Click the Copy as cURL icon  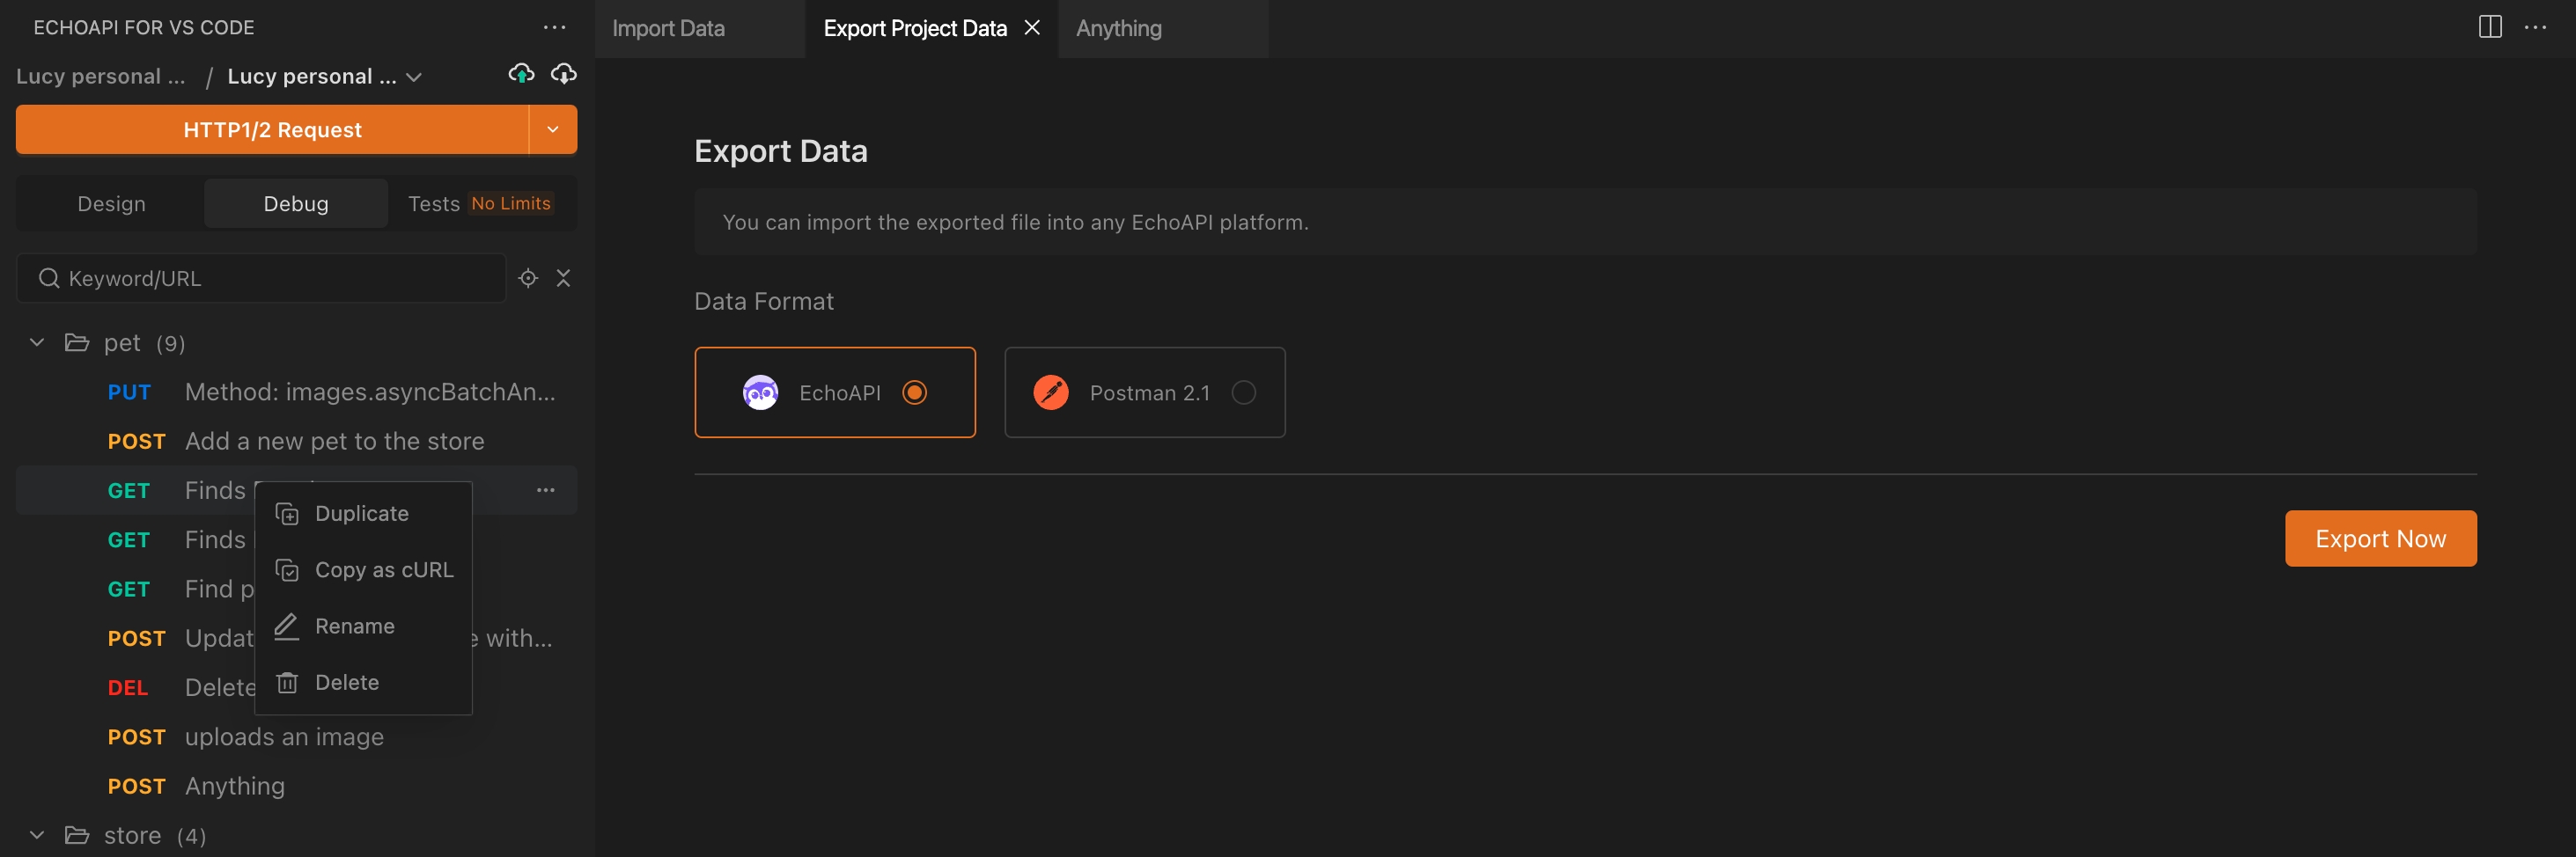[x=287, y=570]
